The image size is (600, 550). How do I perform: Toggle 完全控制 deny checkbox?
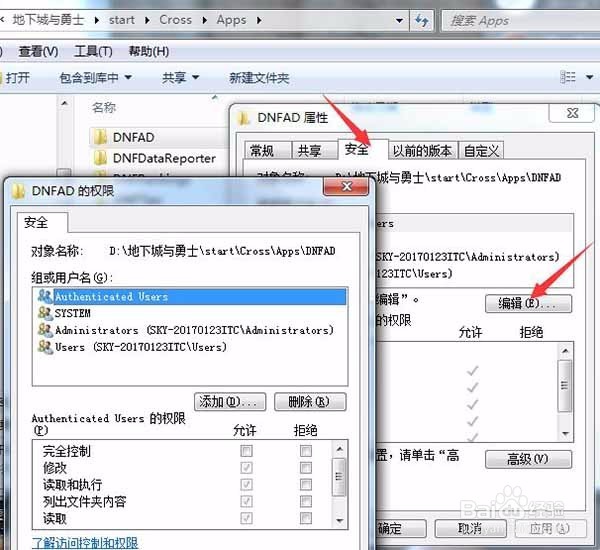pyautogui.click(x=305, y=451)
